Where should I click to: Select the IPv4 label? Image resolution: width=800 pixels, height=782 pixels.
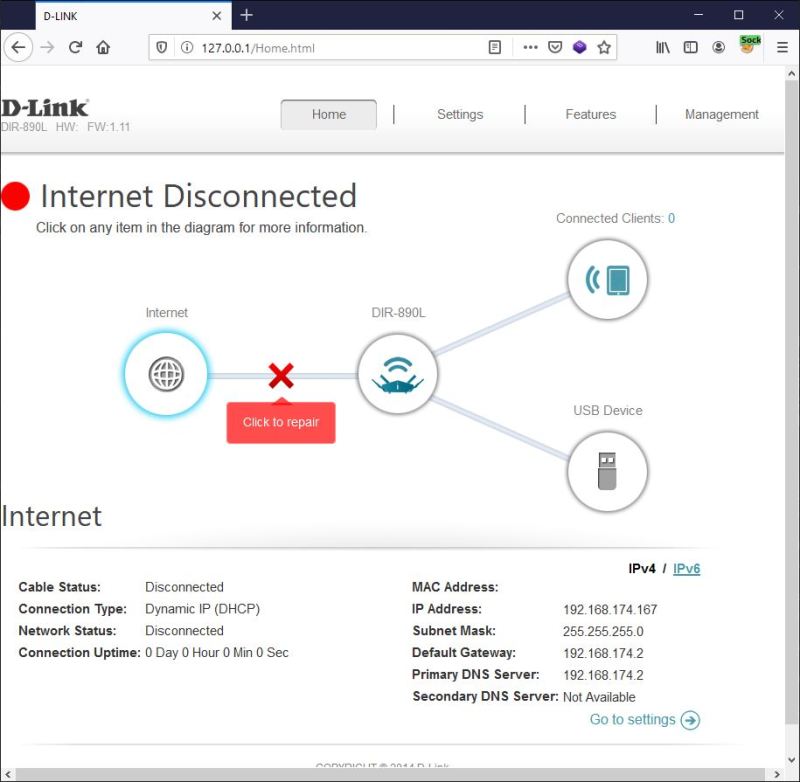pyautogui.click(x=642, y=569)
